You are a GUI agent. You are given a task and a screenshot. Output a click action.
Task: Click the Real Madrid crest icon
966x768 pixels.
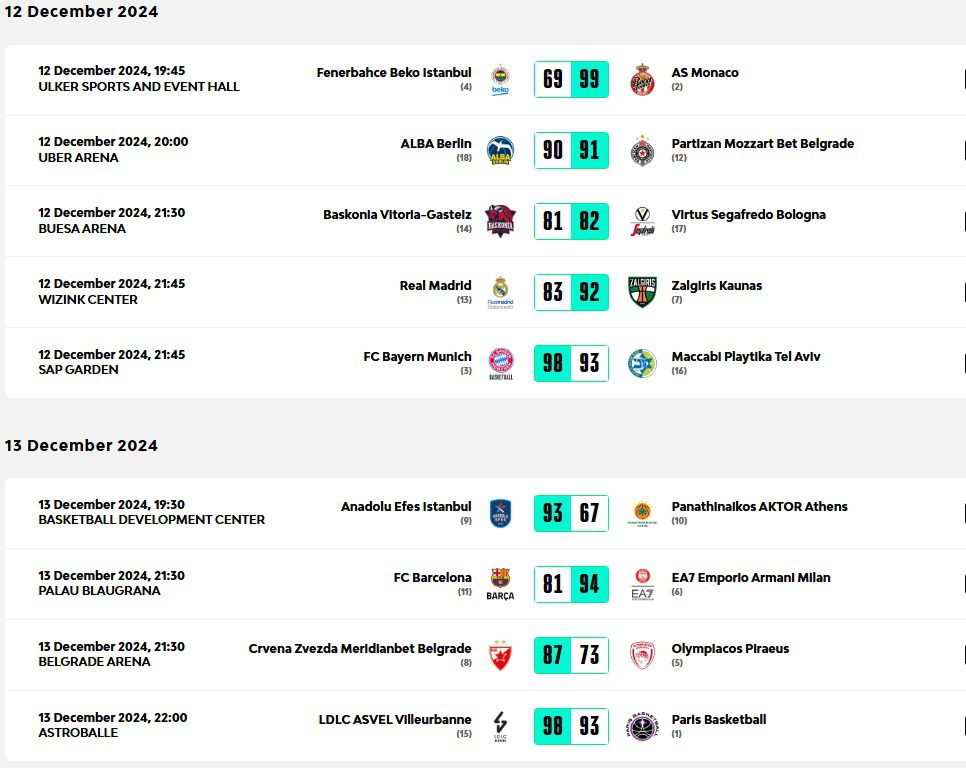(500, 292)
